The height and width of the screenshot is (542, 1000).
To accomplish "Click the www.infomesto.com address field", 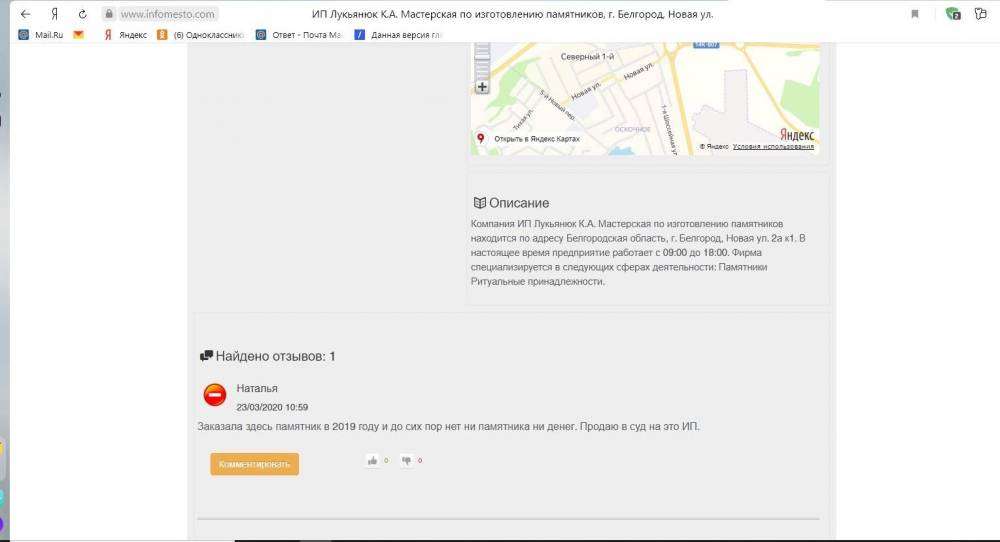I will coord(167,14).
